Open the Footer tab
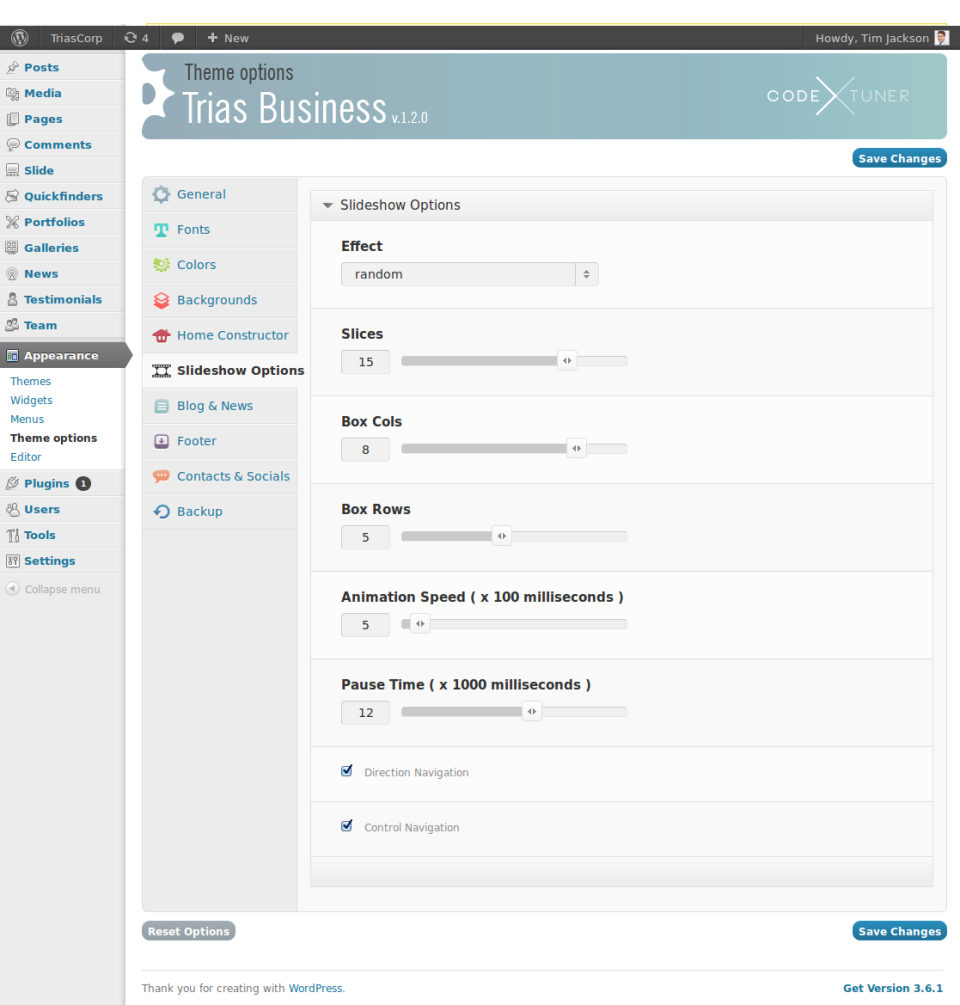Screen dimensions: 960x1005 point(220,441)
